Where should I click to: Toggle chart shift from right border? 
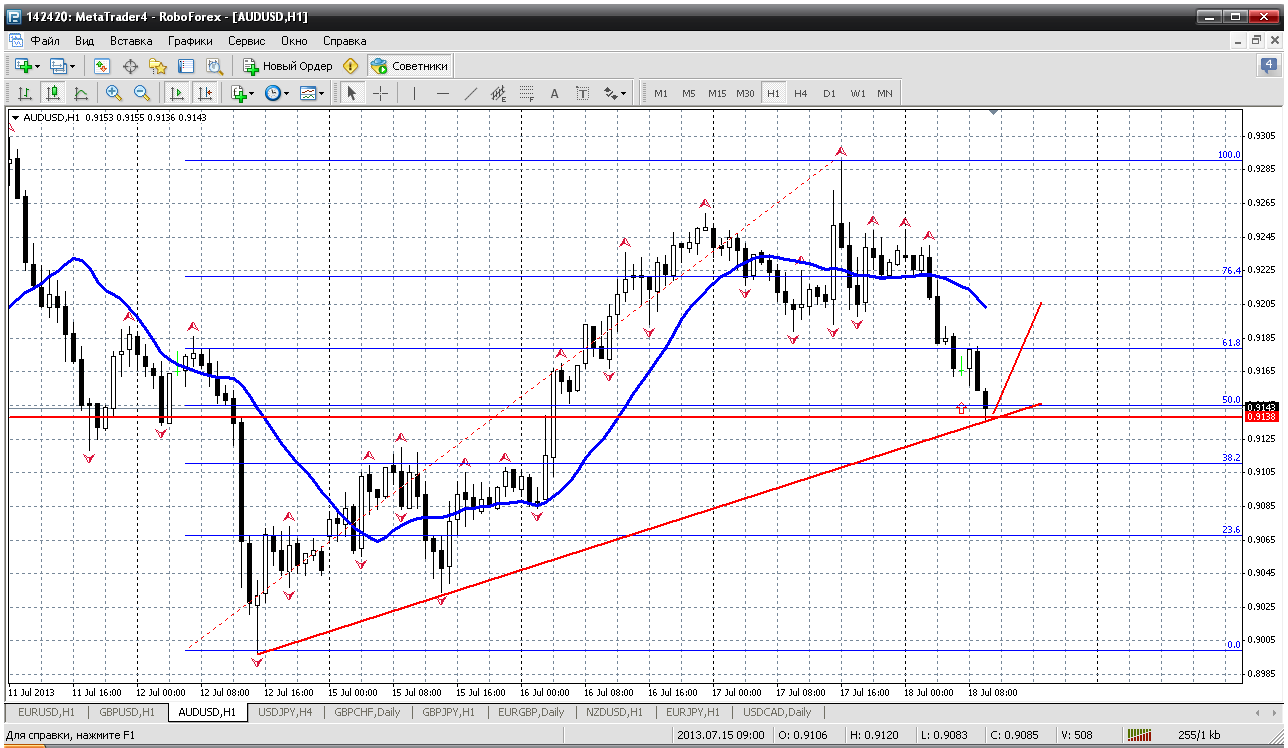[x=205, y=93]
